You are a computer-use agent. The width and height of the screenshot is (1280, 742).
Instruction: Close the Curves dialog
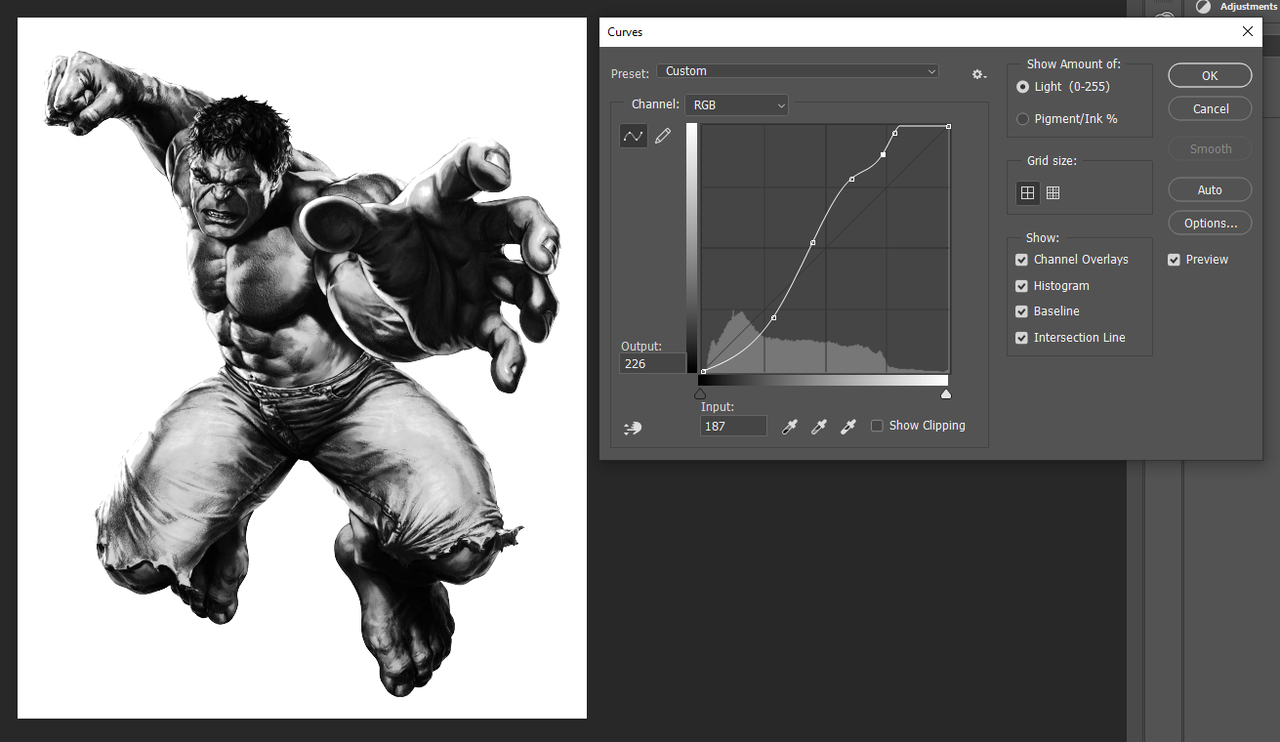tap(1247, 31)
